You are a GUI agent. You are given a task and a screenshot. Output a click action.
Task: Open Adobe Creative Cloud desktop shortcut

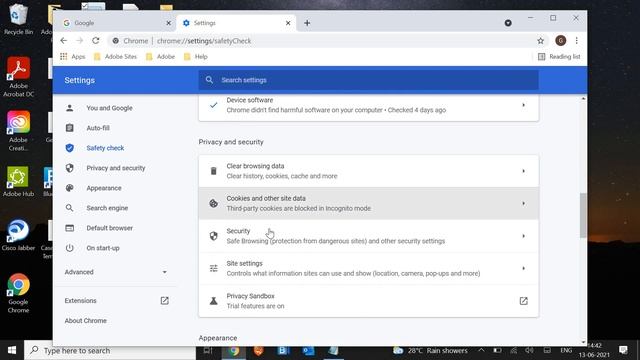[x=18, y=131]
